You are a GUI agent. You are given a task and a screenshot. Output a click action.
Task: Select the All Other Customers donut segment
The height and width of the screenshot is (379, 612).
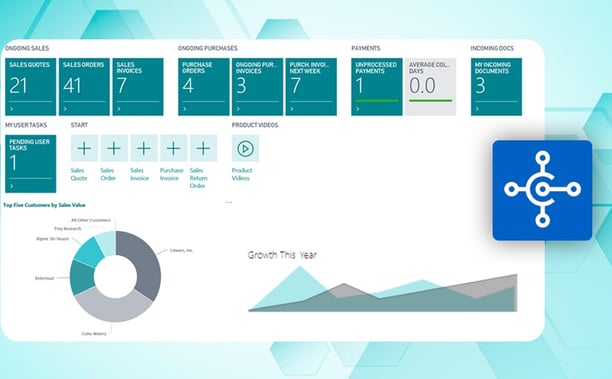coord(107,243)
